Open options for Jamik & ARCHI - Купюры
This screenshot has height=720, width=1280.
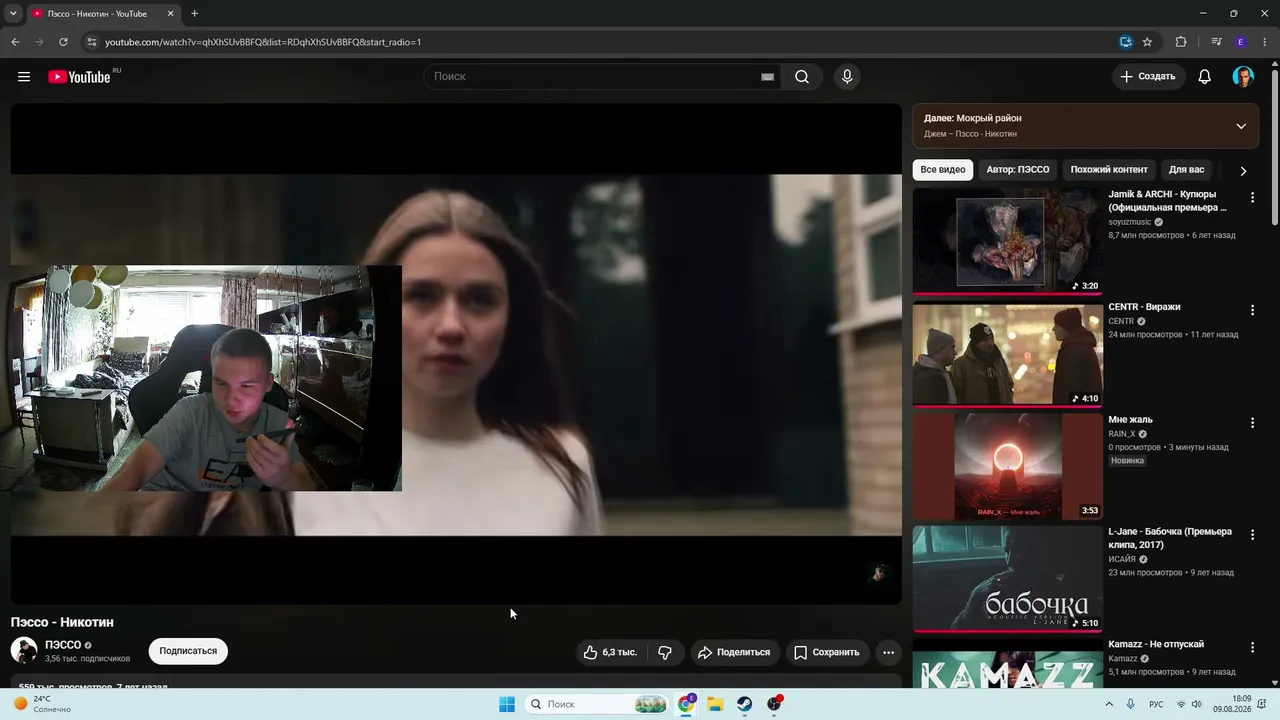pyautogui.click(x=1252, y=198)
